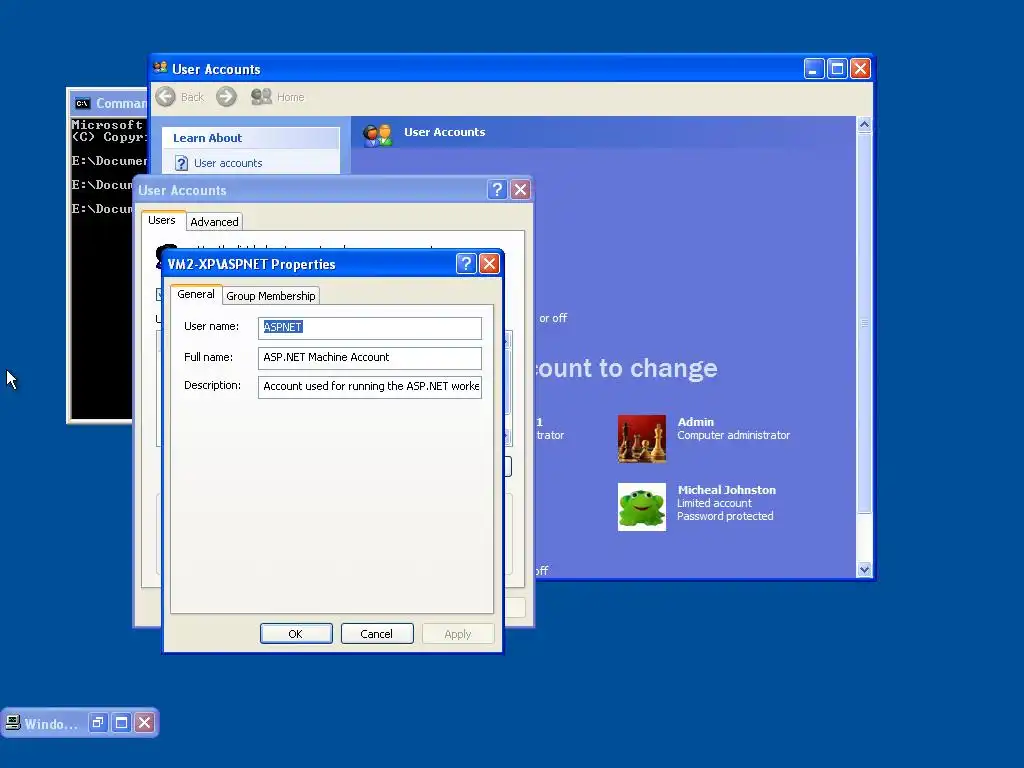Click the Description input field

[370, 387]
